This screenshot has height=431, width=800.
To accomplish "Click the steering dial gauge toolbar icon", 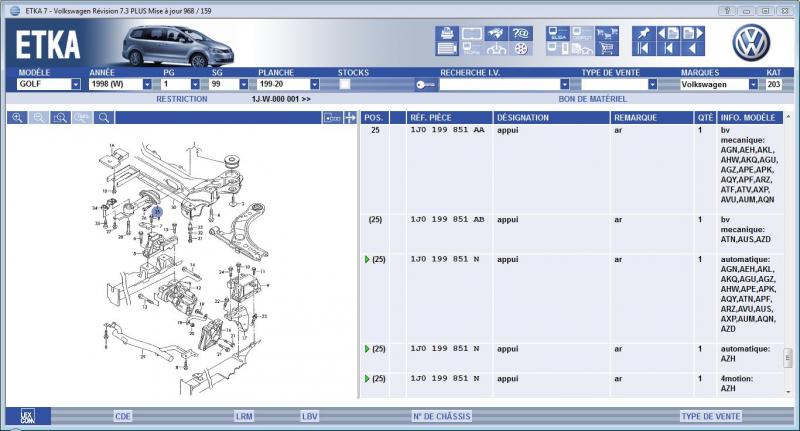I will coord(496,49).
